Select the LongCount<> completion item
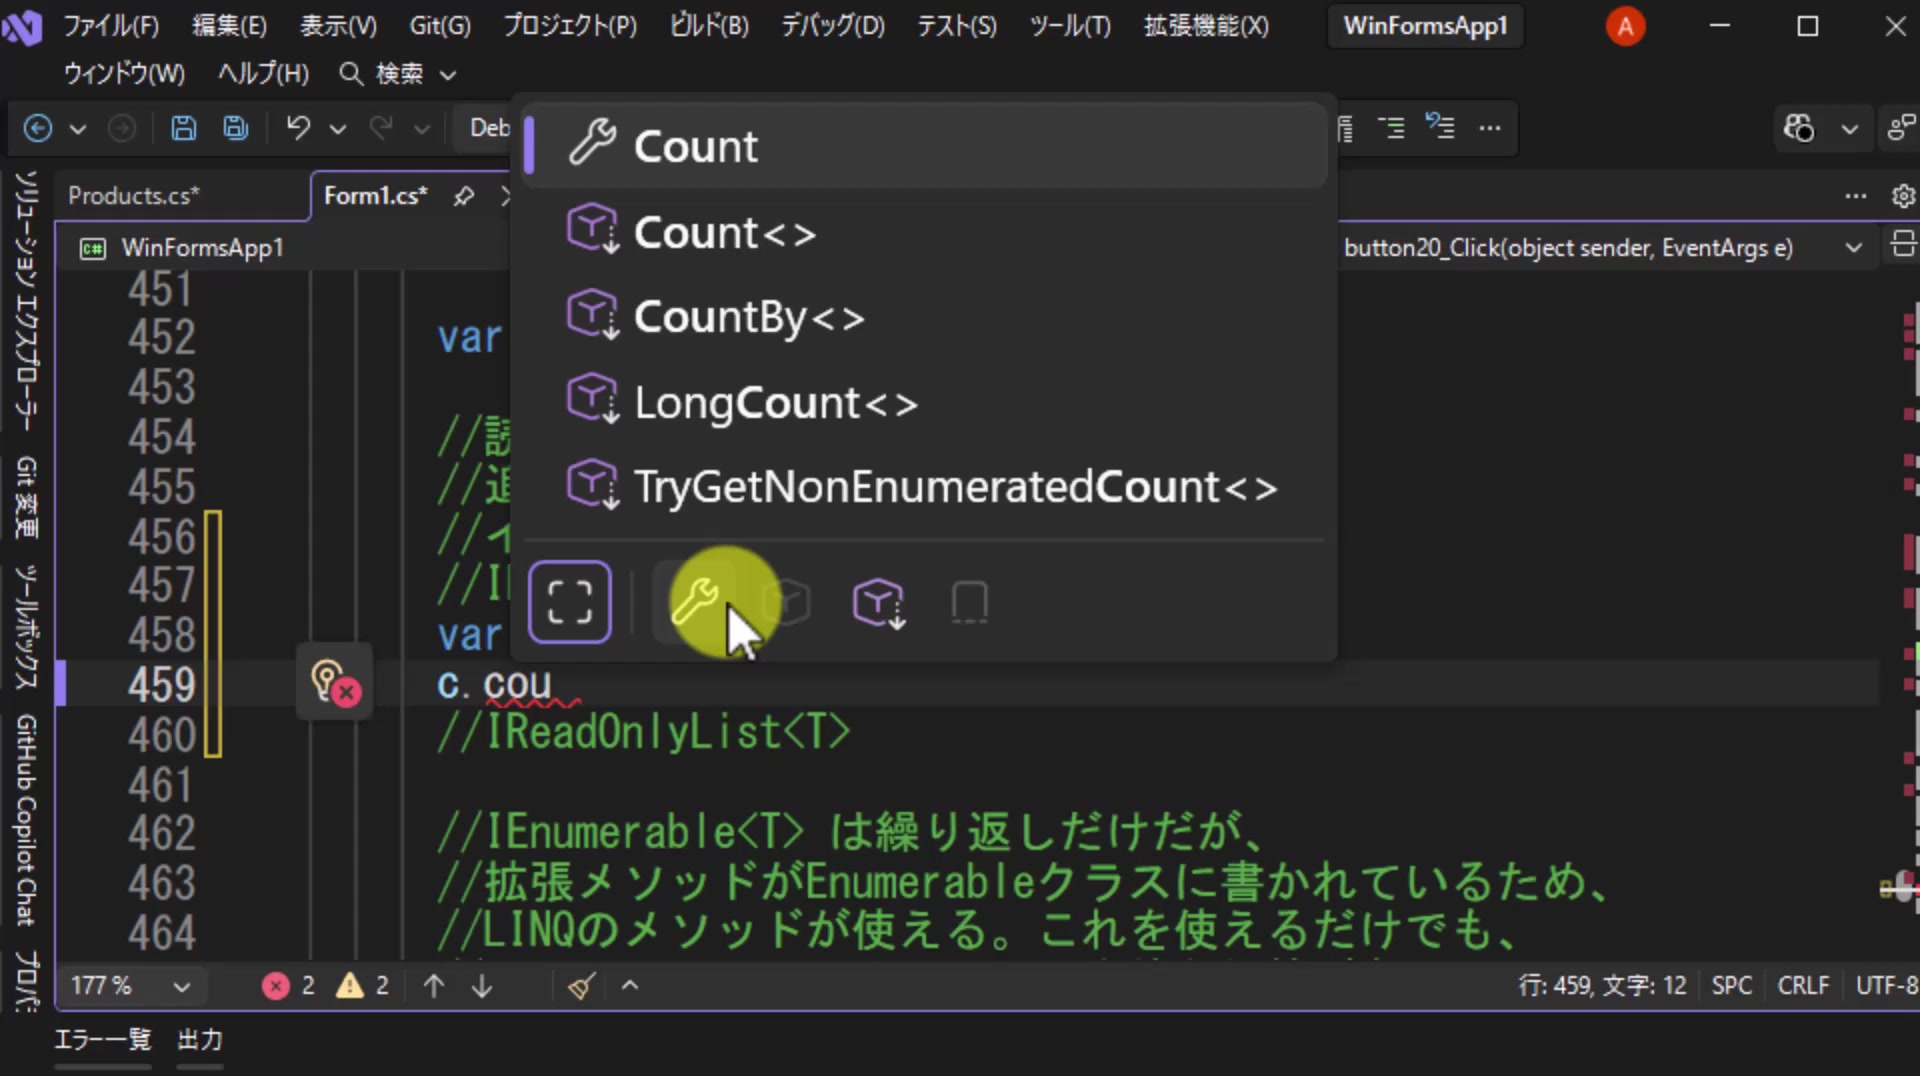 tap(925, 402)
